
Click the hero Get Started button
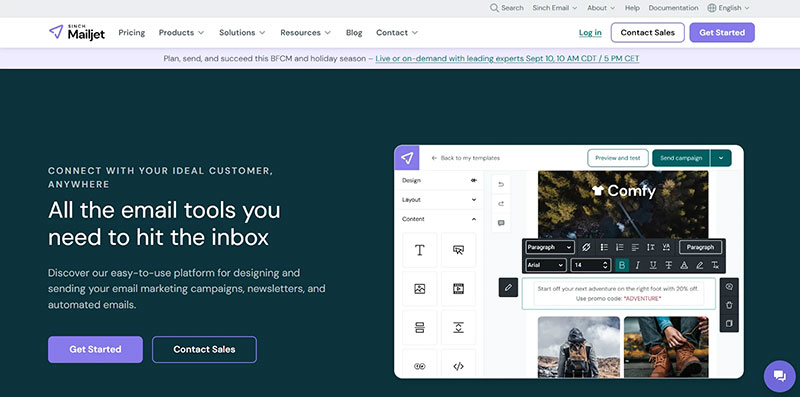click(95, 350)
